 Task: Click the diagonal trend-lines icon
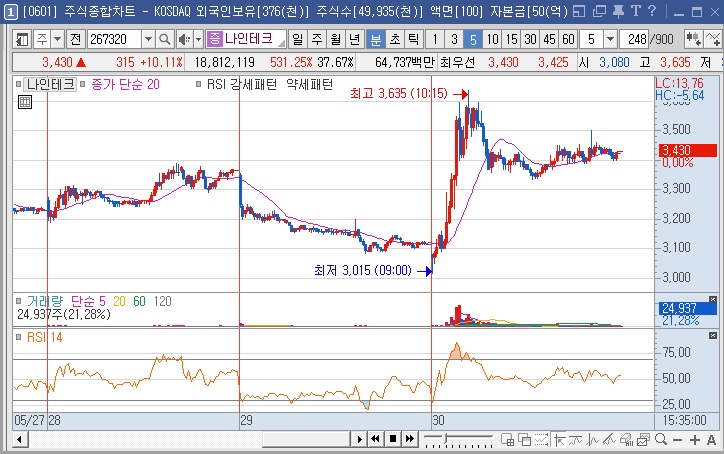point(609,440)
